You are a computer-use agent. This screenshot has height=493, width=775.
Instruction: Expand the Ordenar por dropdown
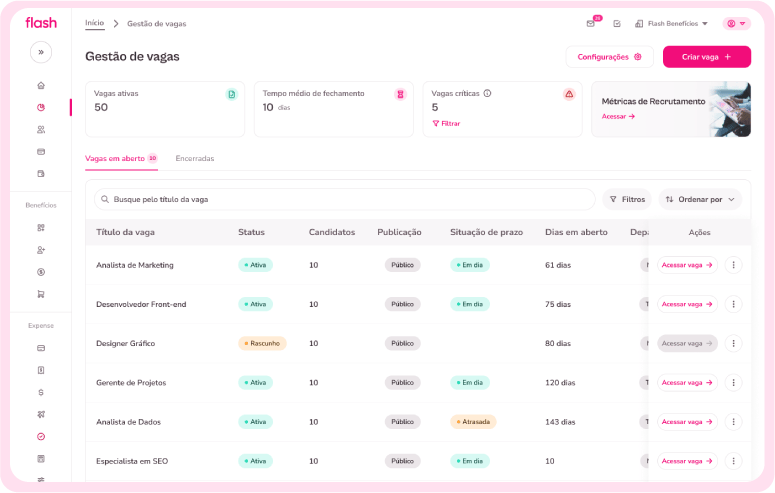(700, 199)
